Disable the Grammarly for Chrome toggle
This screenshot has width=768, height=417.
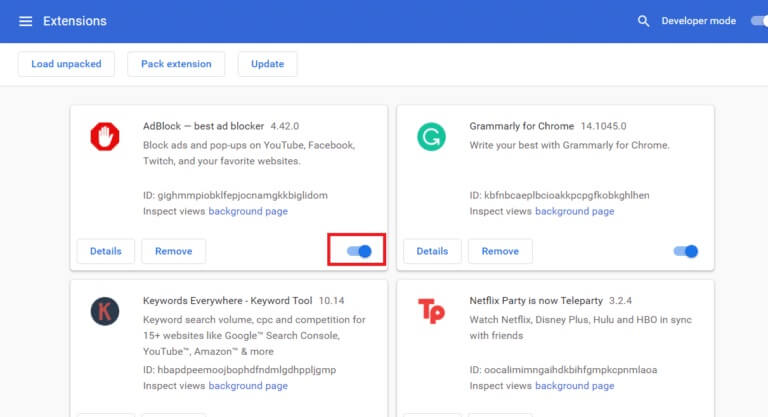686,251
